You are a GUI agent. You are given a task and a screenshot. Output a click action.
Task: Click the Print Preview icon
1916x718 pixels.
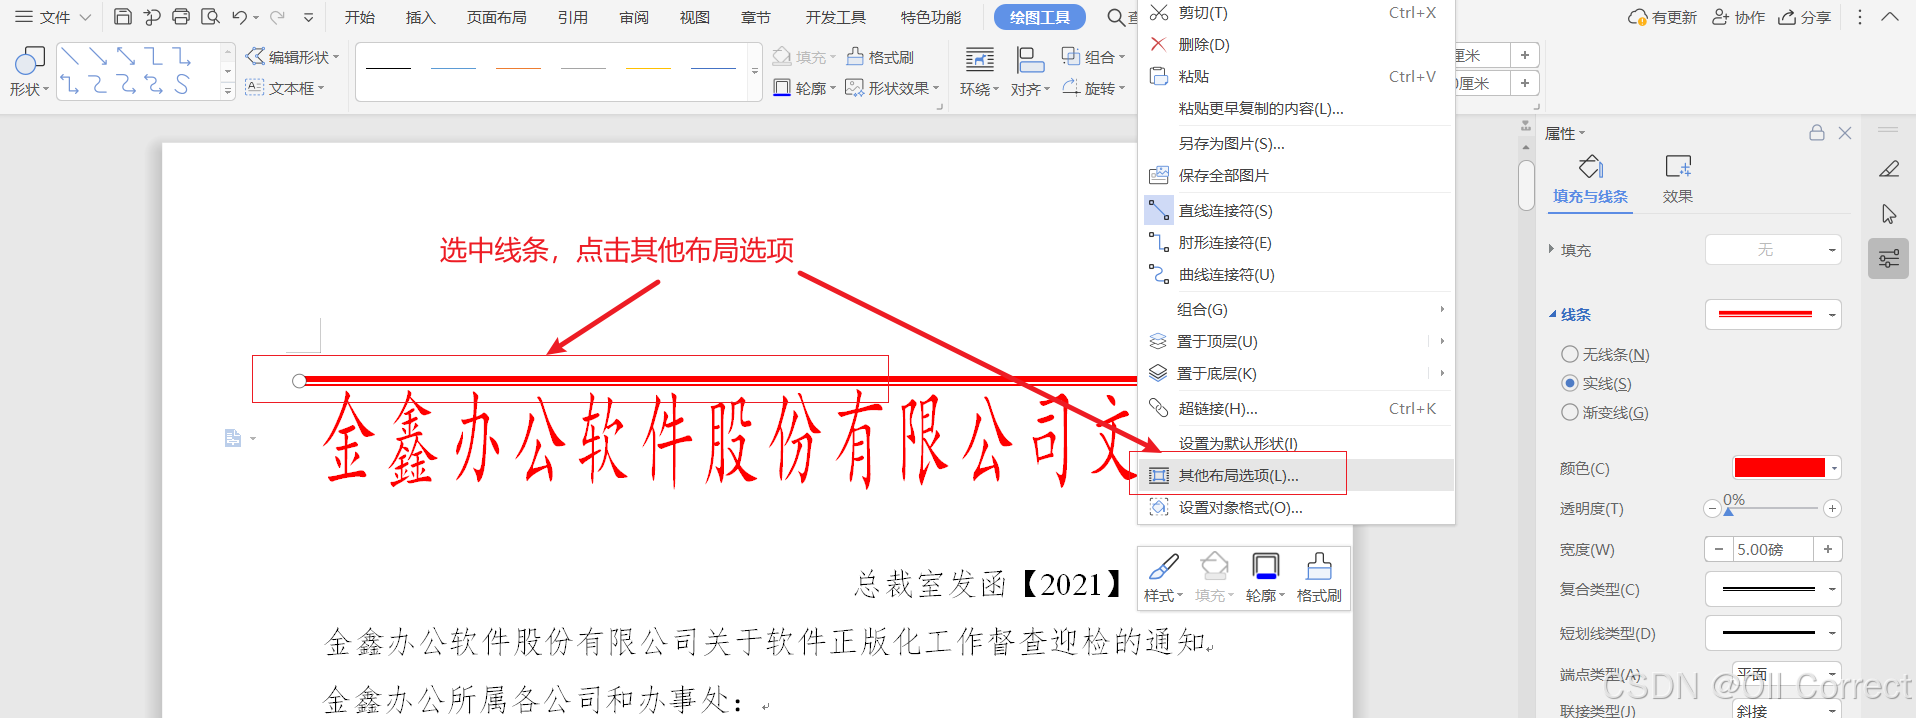tap(210, 17)
